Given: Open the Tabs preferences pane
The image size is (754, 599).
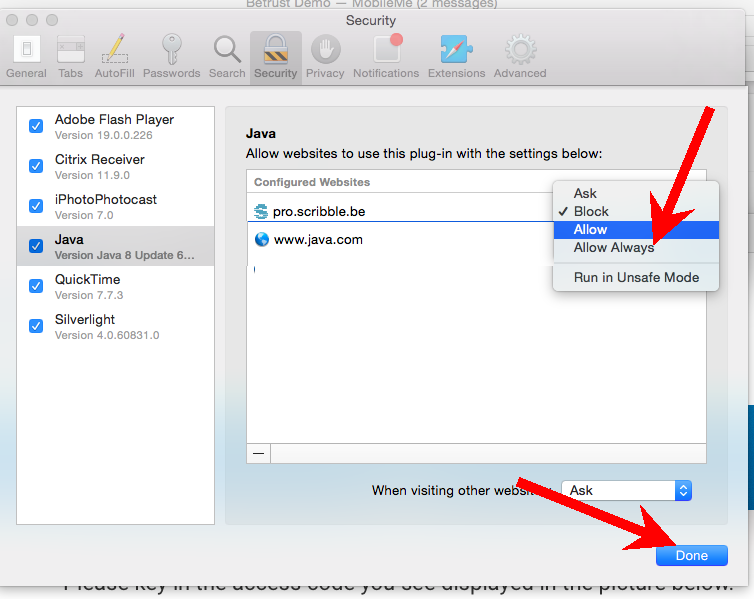Looking at the screenshot, I should pyautogui.click(x=71, y=57).
